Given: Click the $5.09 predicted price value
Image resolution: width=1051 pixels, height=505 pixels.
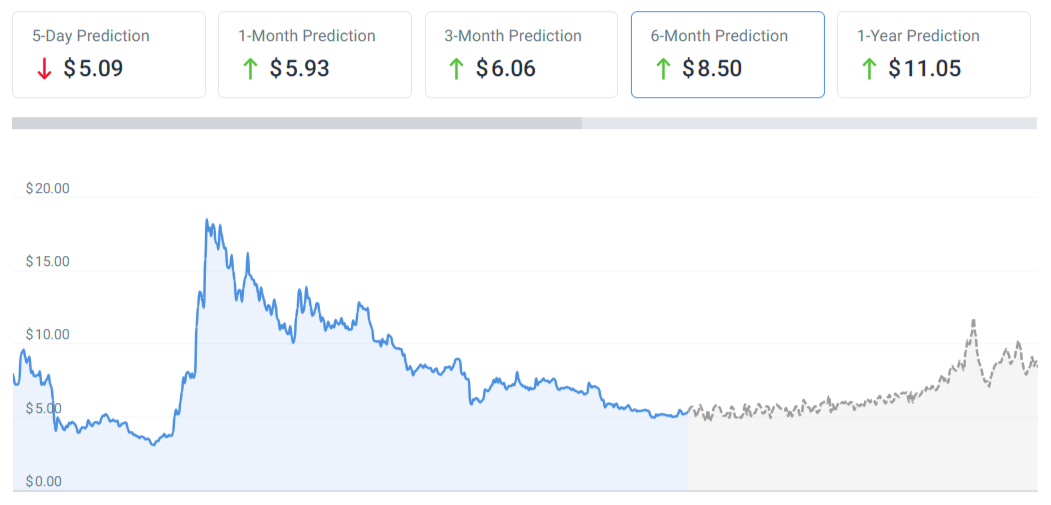Looking at the screenshot, I should coord(93,69).
